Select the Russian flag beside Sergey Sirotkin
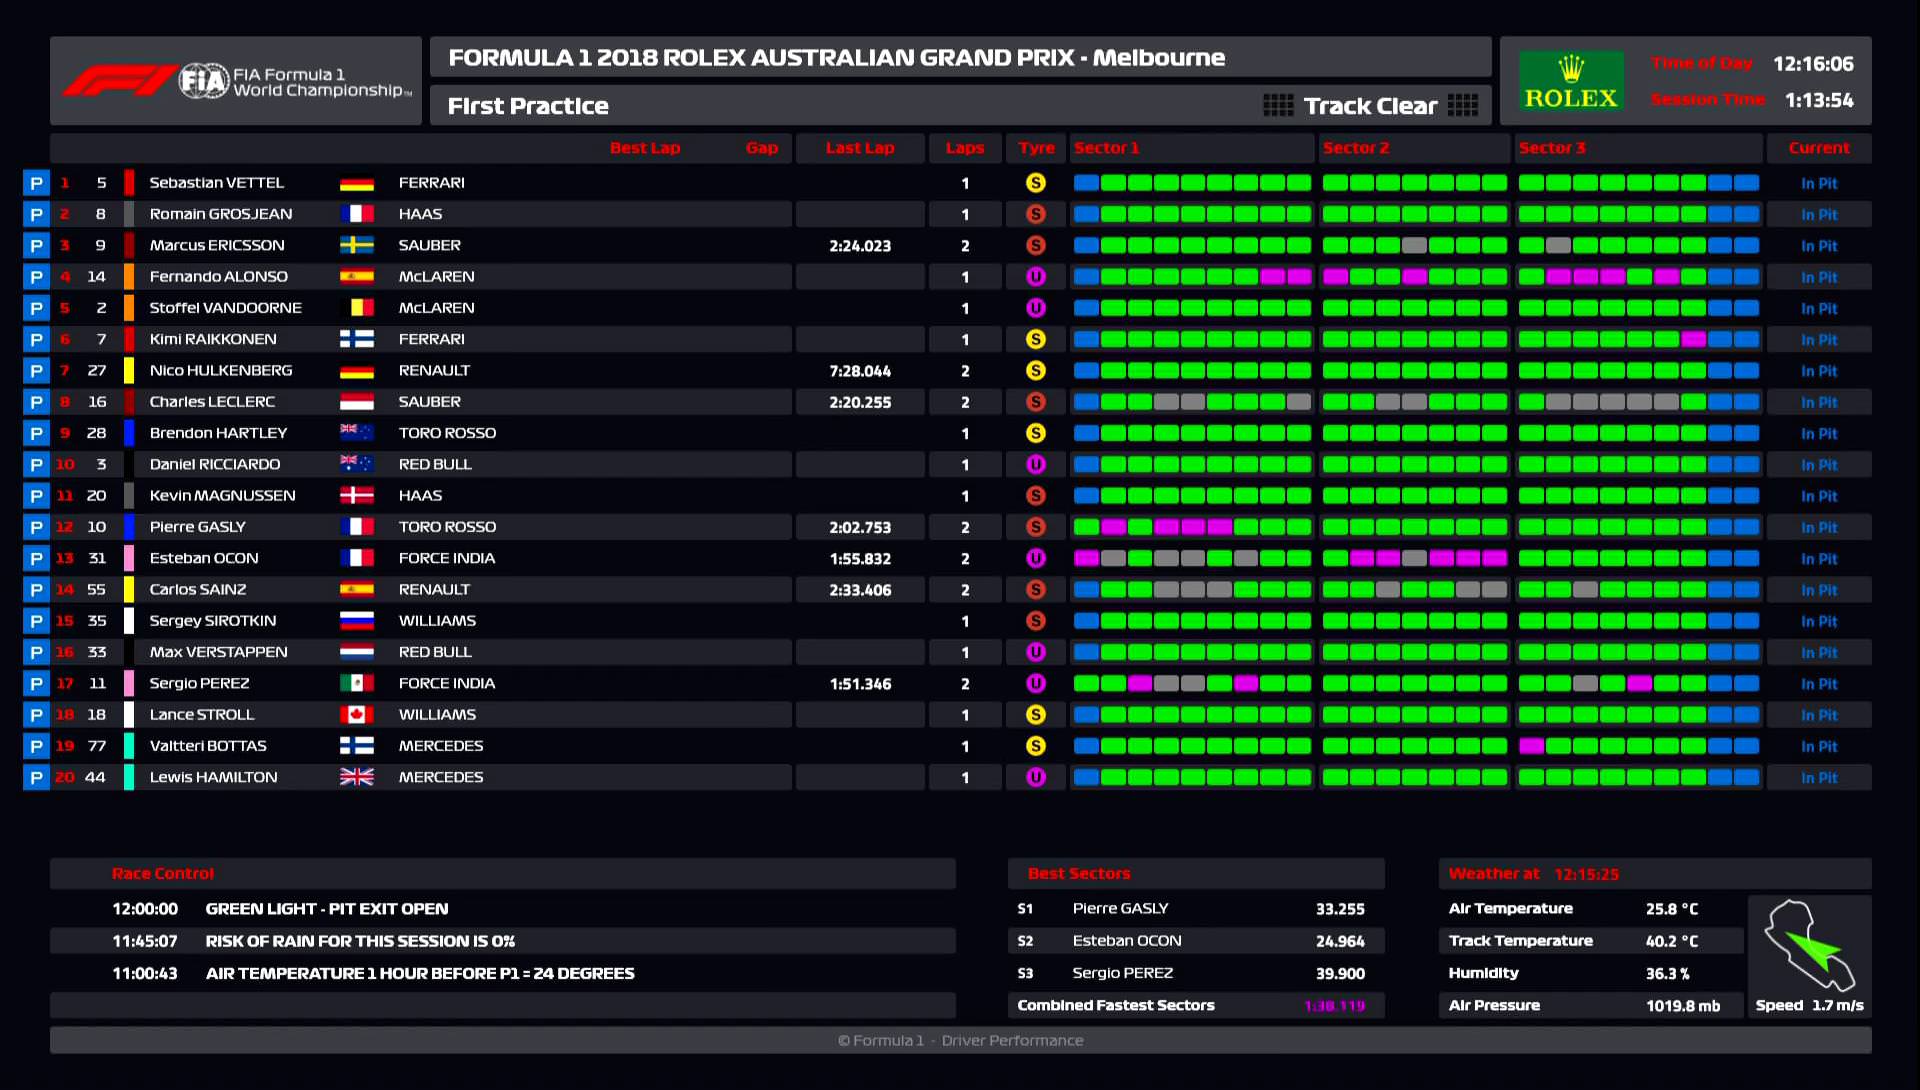The height and width of the screenshot is (1090, 1920). tap(357, 621)
